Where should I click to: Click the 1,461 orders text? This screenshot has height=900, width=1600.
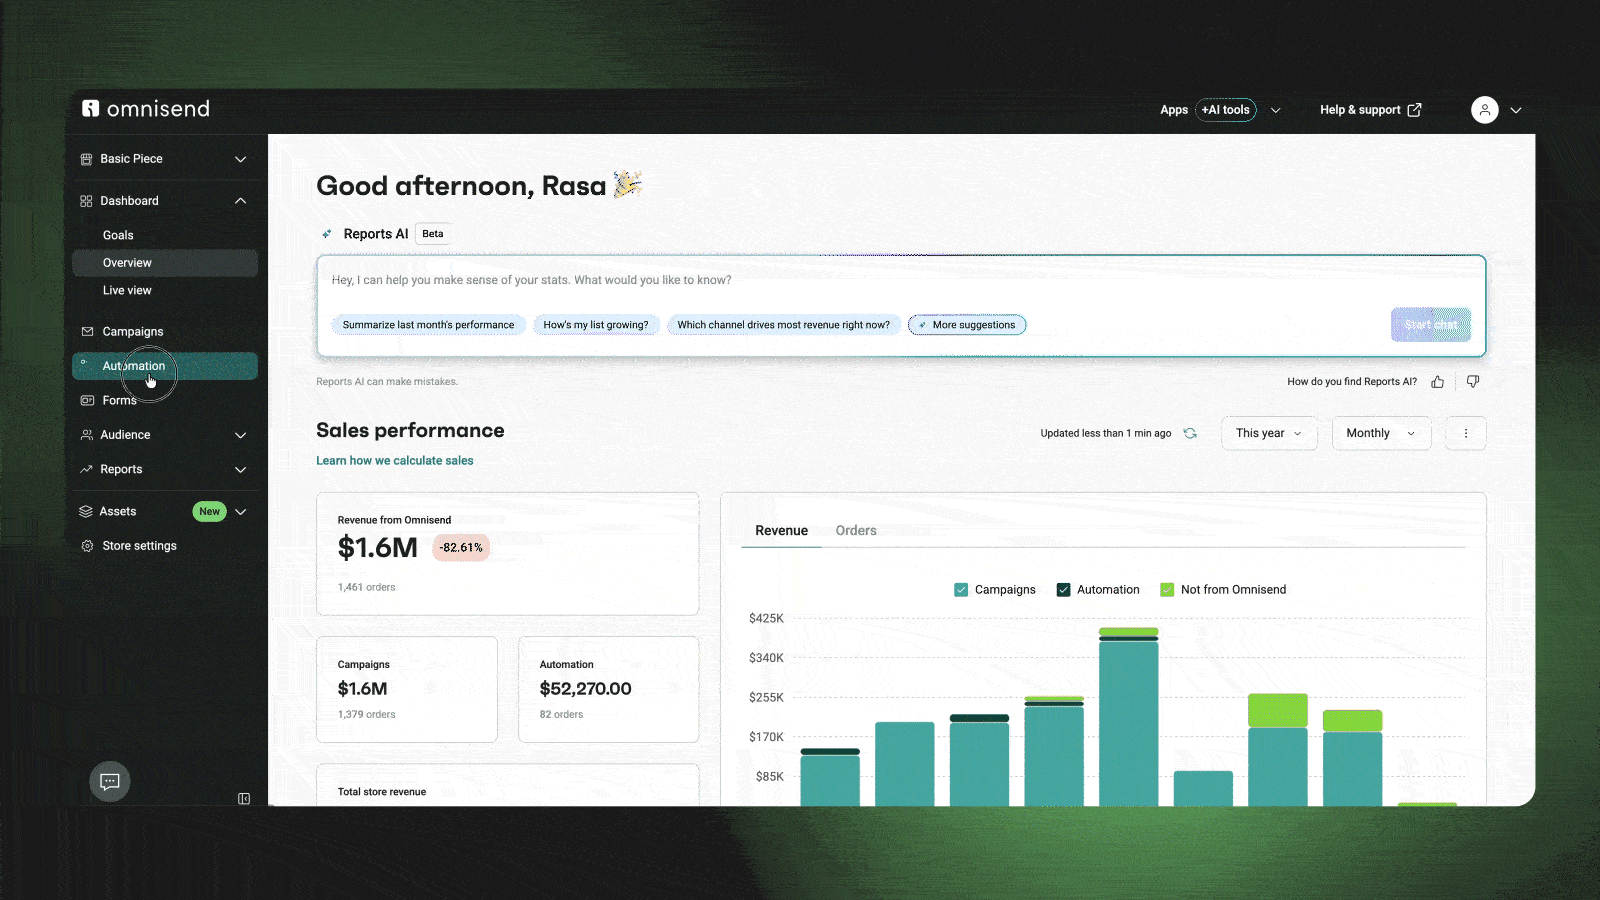(366, 588)
